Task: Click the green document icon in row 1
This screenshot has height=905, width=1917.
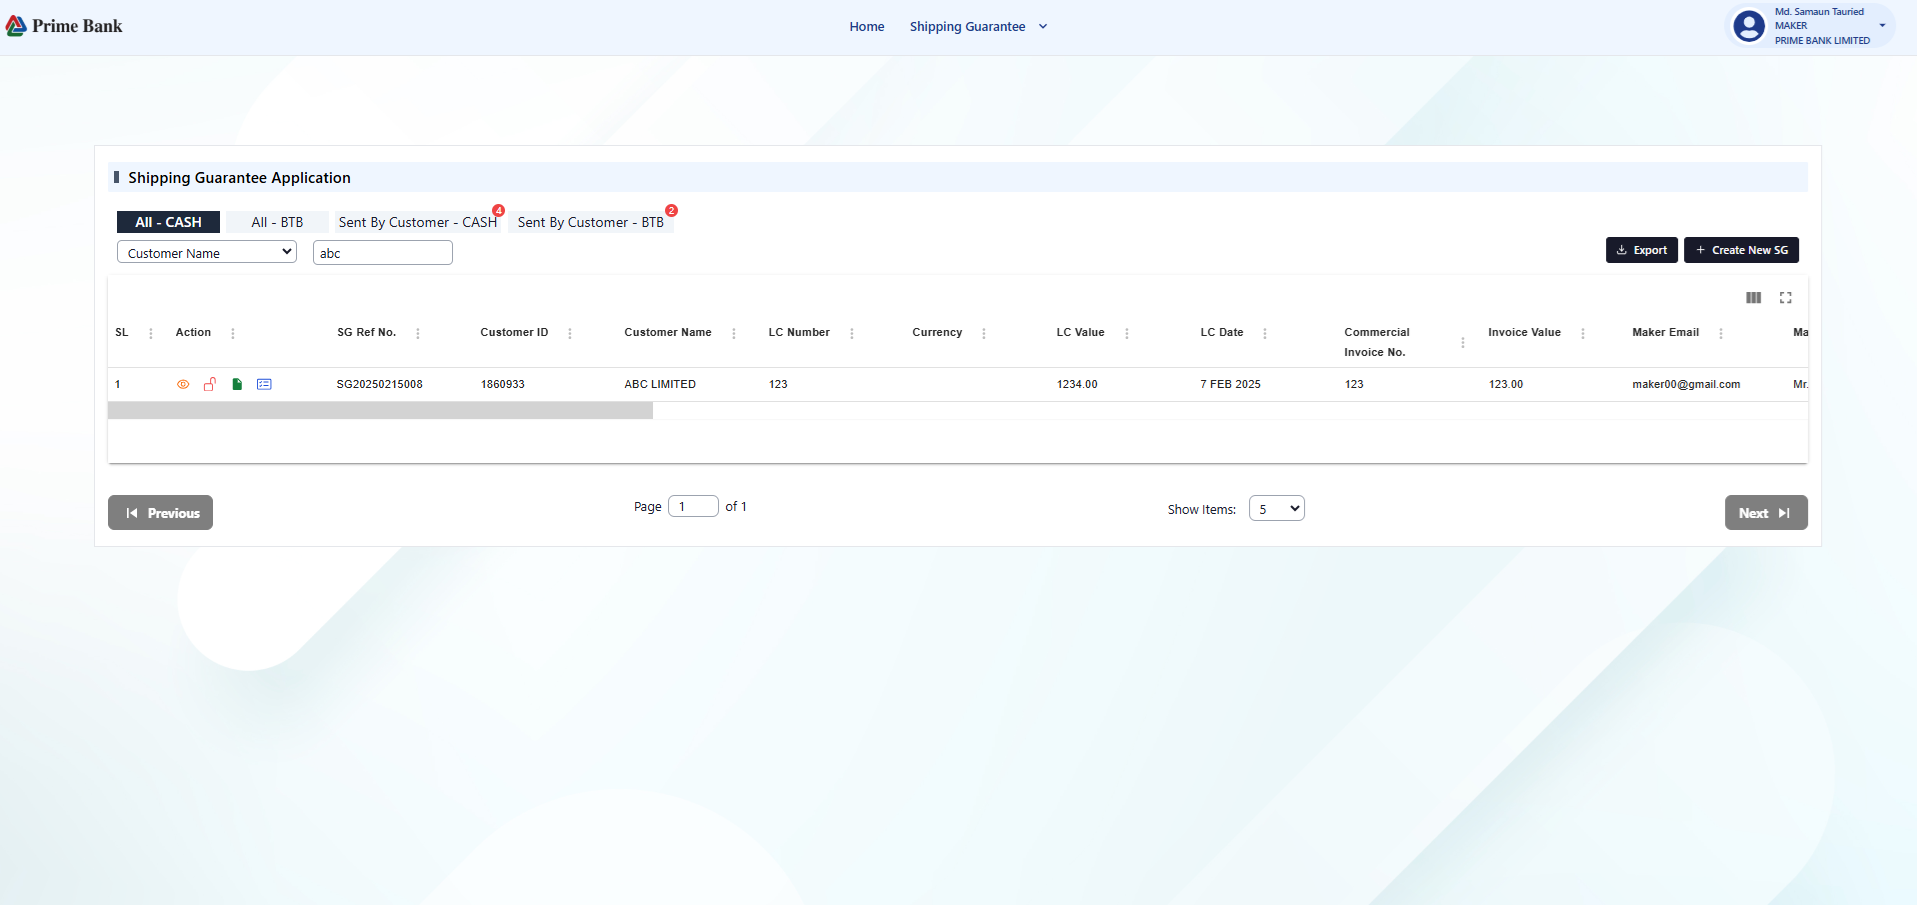Action: [x=237, y=384]
